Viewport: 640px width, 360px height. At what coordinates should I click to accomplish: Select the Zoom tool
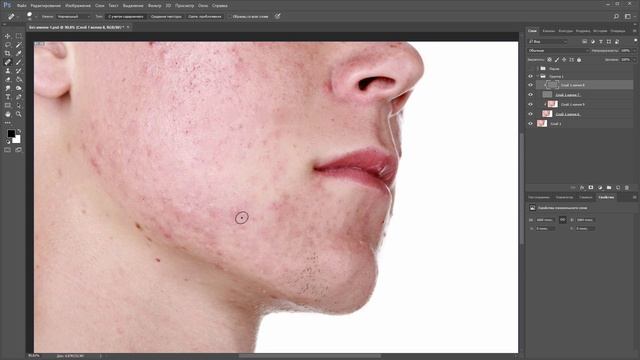[18, 114]
